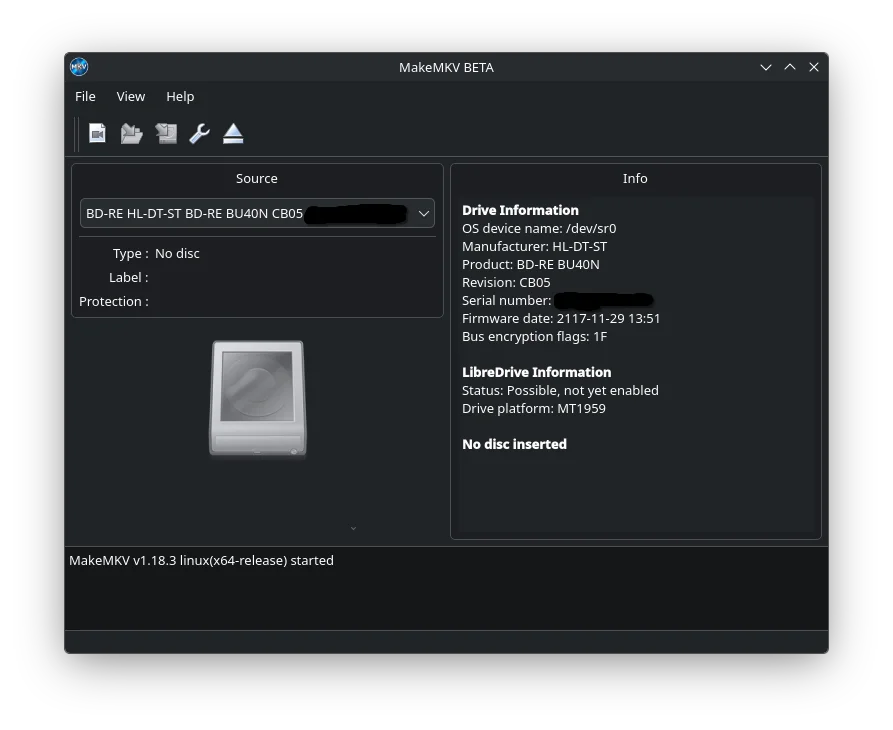The width and height of the screenshot is (893, 730).
Task: Click the 'OS device name: /dev/sr0' line
Action: click(539, 228)
